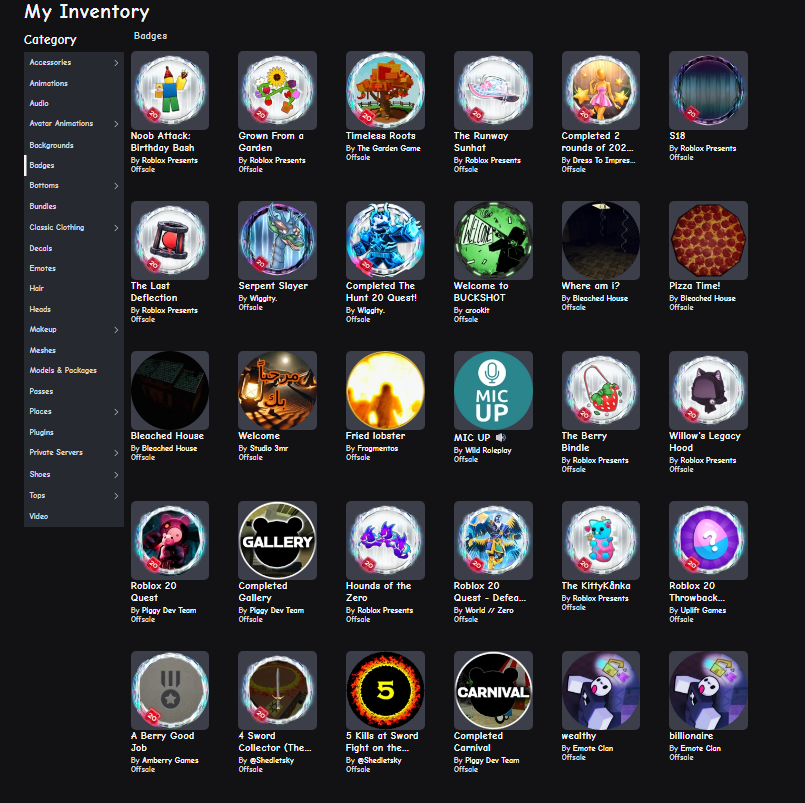Open the Wiggity. creator link under Serpent Slayer
Viewport: 805px width, 803px height.
(263, 298)
